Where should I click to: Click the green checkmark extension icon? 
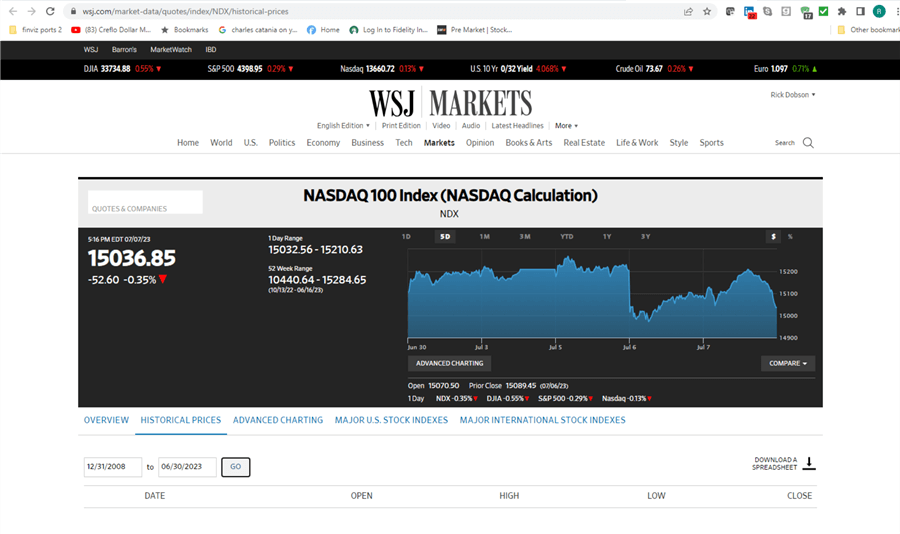point(823,11)
